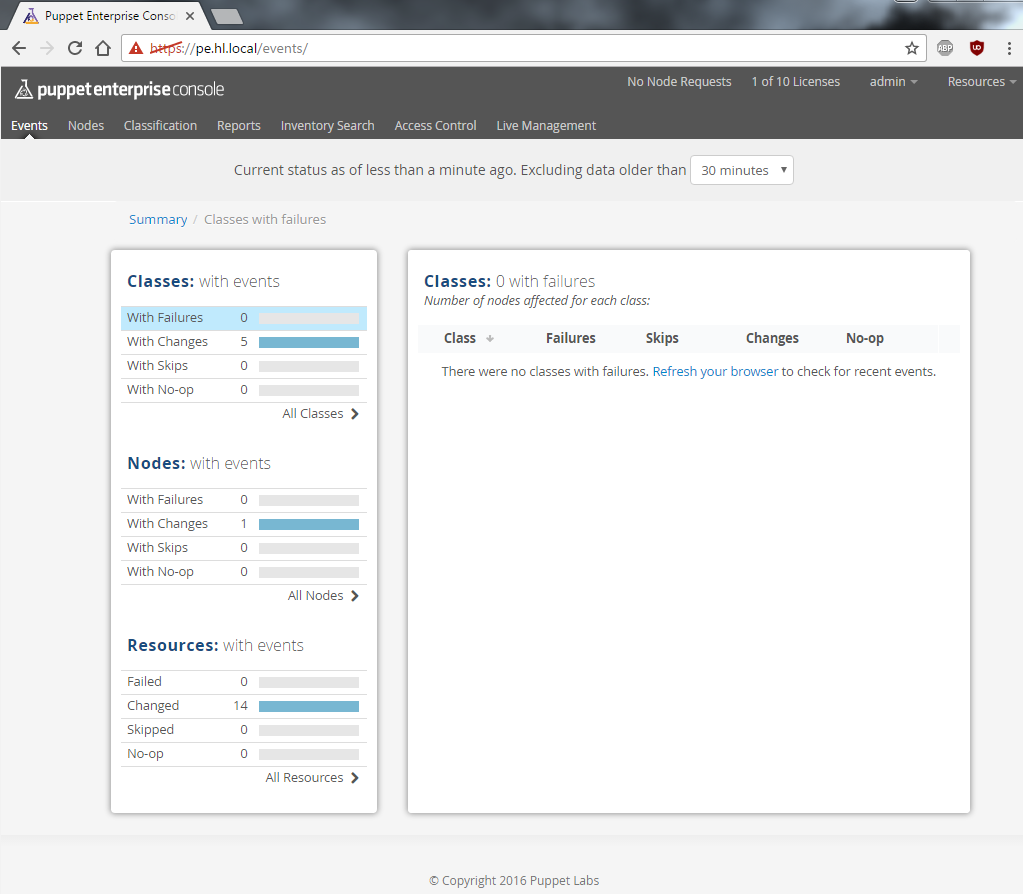Select Classes With Failures row
This screenshot has height=894, width=1023.
244,318
